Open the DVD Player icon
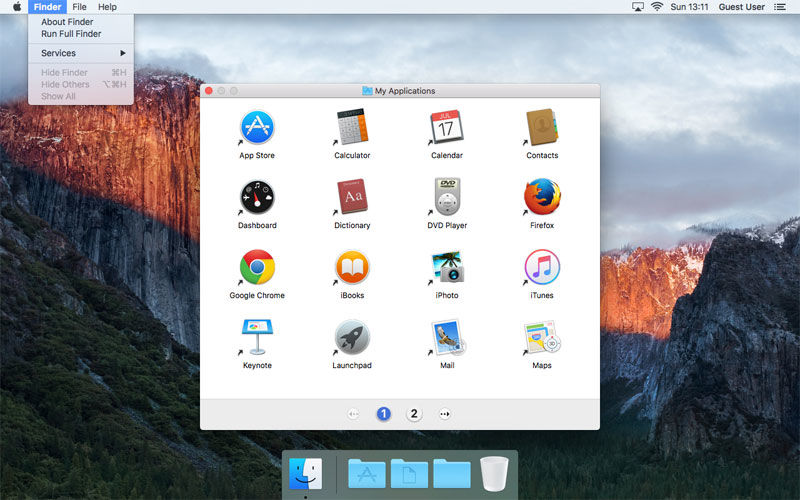800x500 pixels. click(x=447, y=197)
